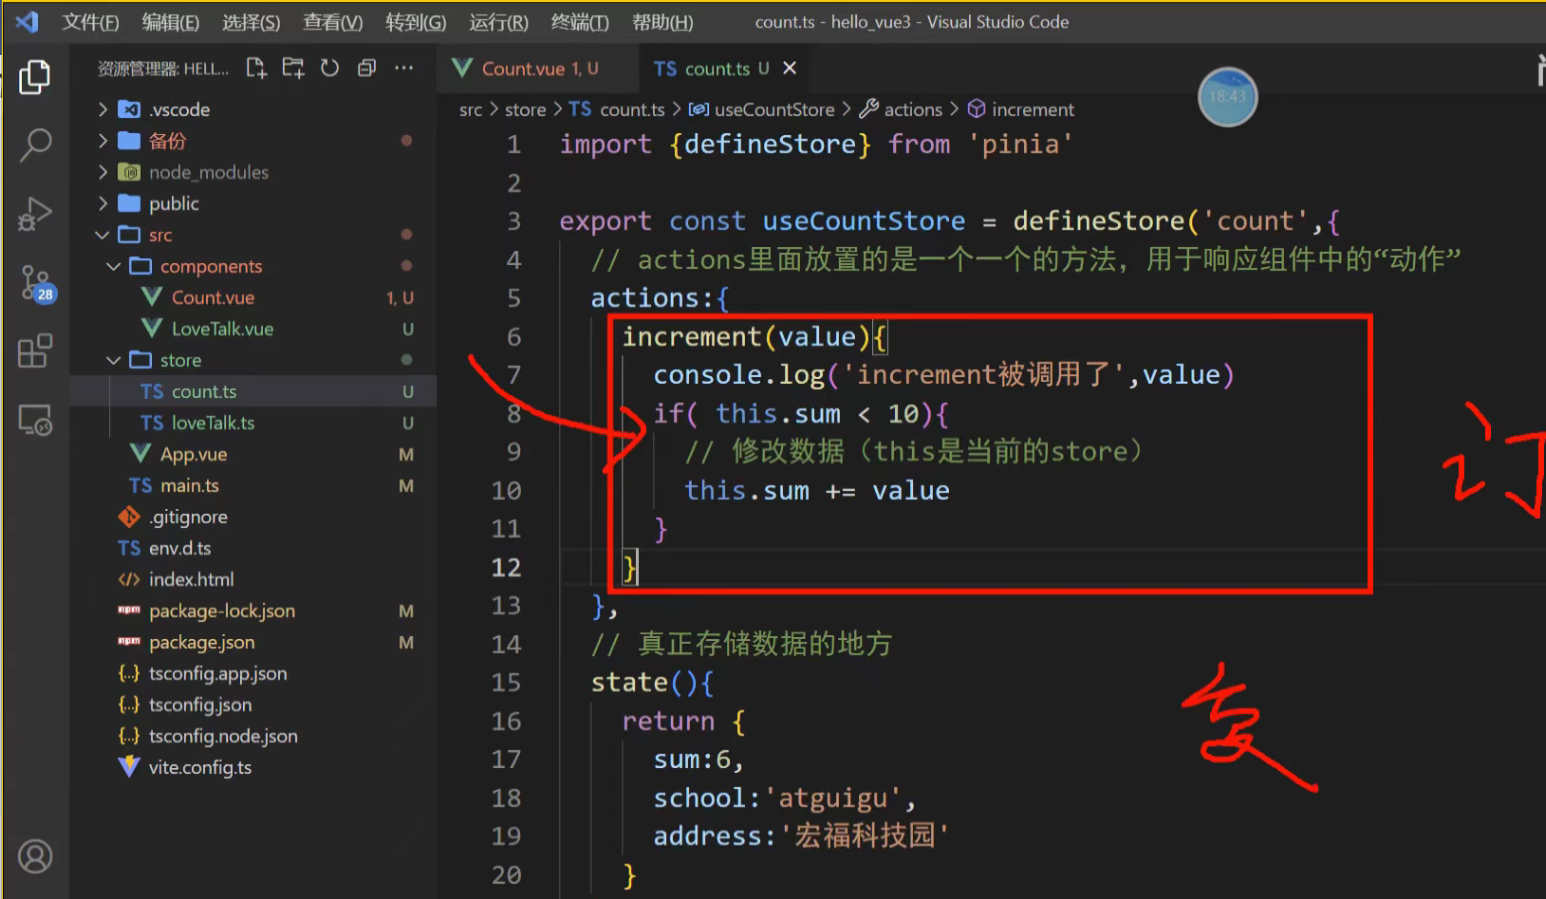Open Source Control view with 28 badge
This screenshot has width=1546, height=899.
(37, 283)
